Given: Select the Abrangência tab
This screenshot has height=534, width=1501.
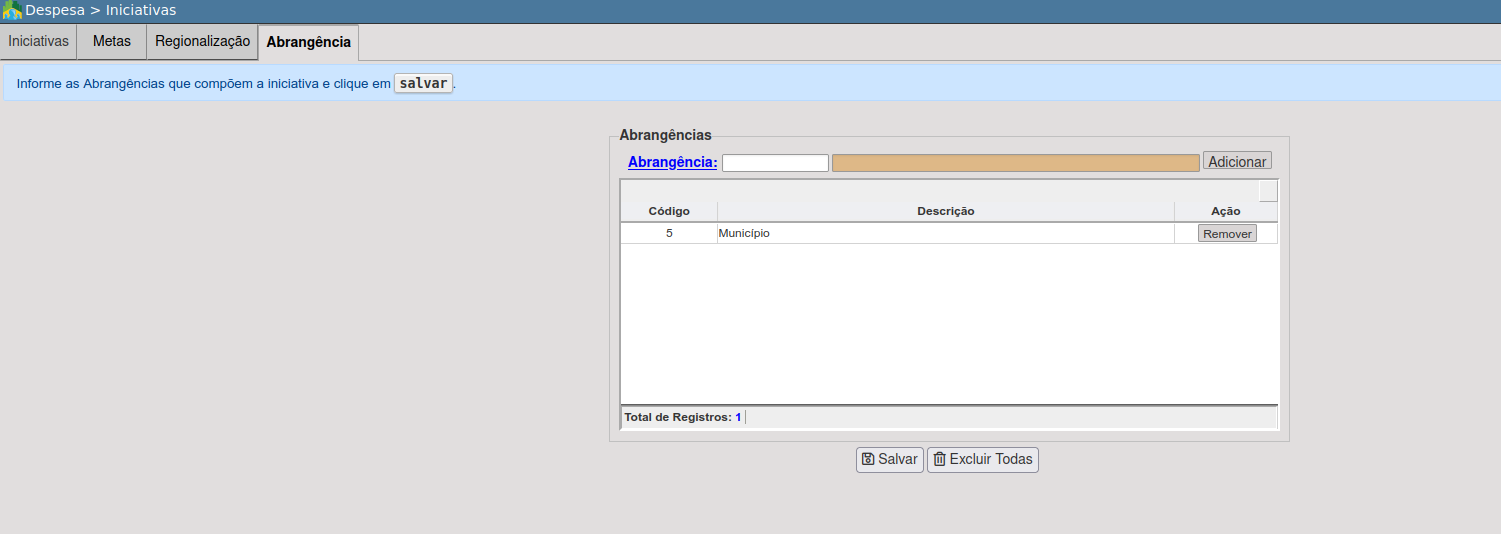Looking at the screenshot, I should click(308, 43).
